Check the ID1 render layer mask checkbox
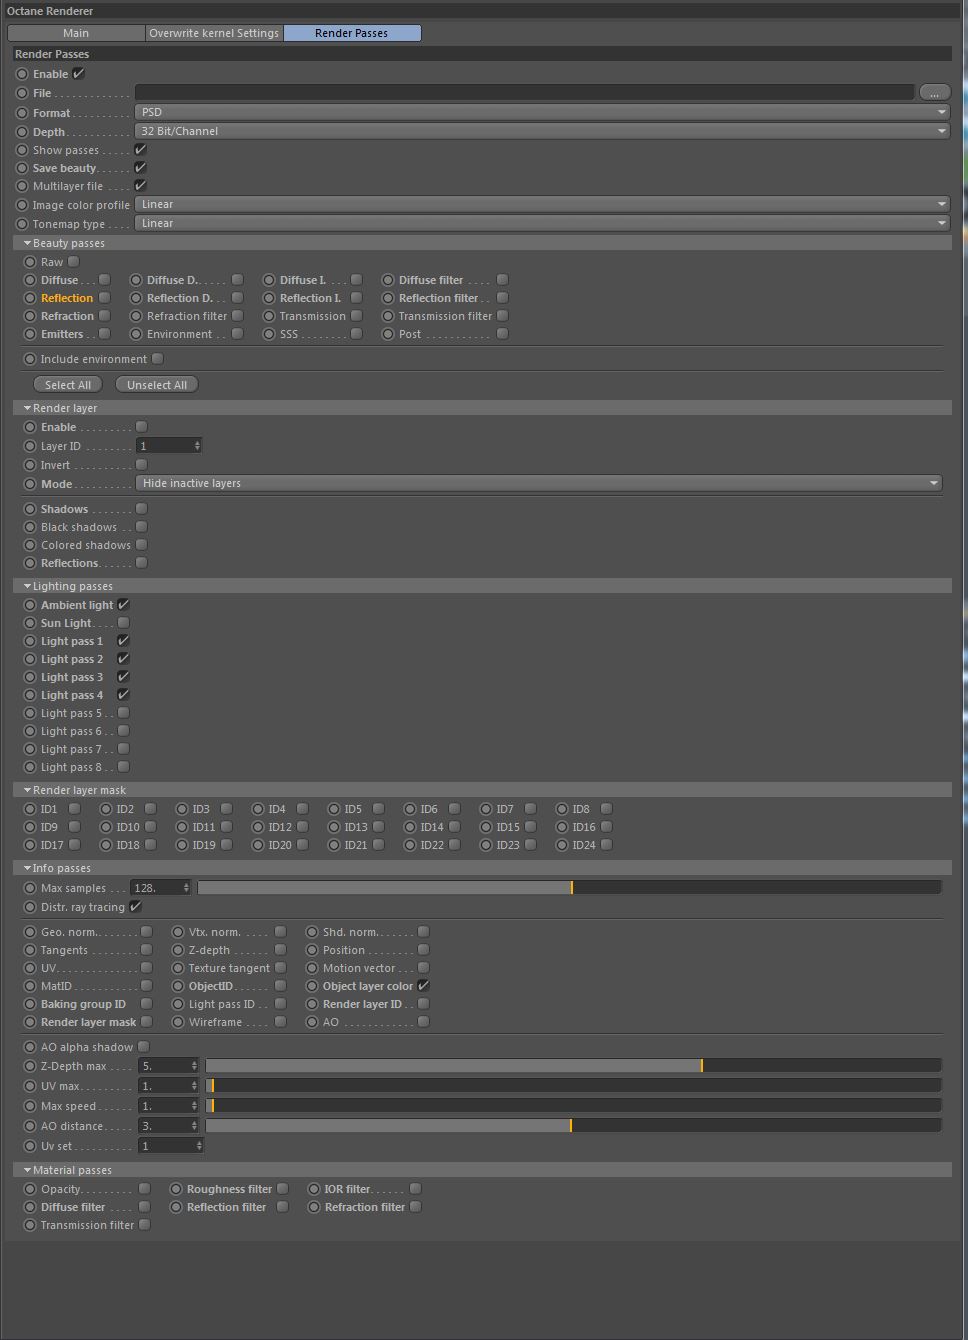Viewport: 968px width, 1340px height. (x=74, y=809)
